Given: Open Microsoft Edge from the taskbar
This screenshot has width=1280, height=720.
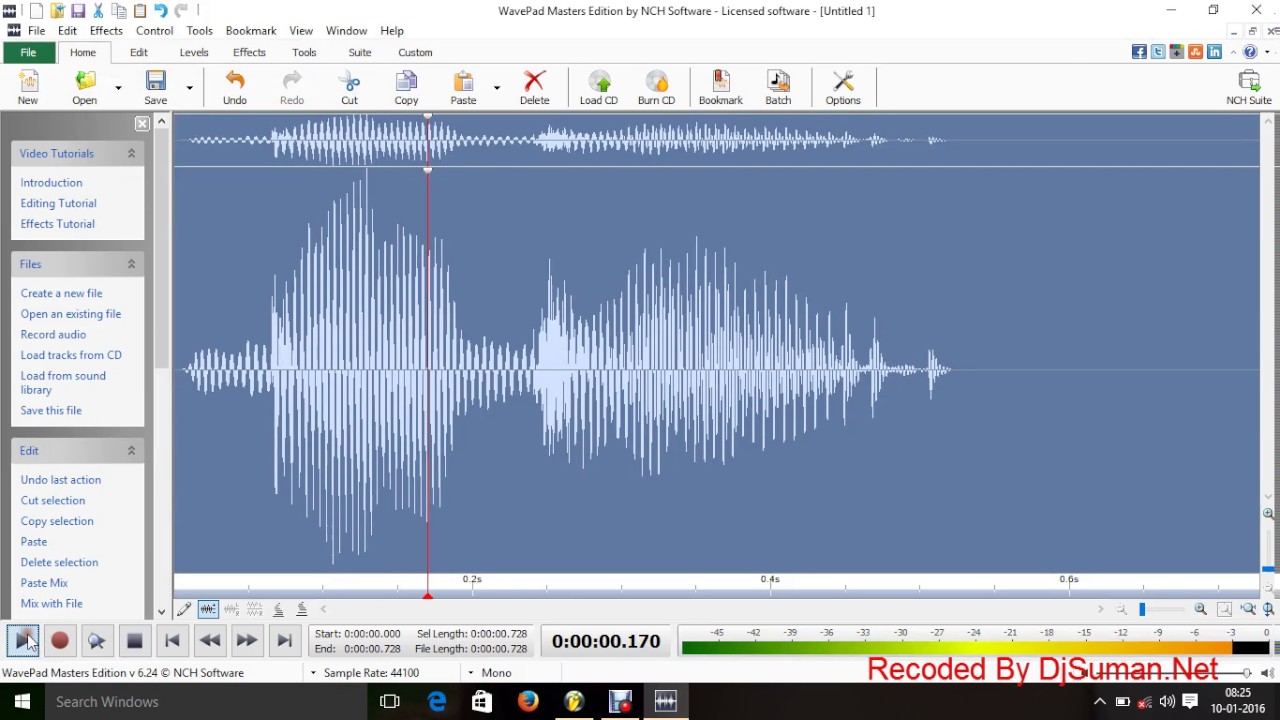Looking at the screenshot, I should pos(437,702).
